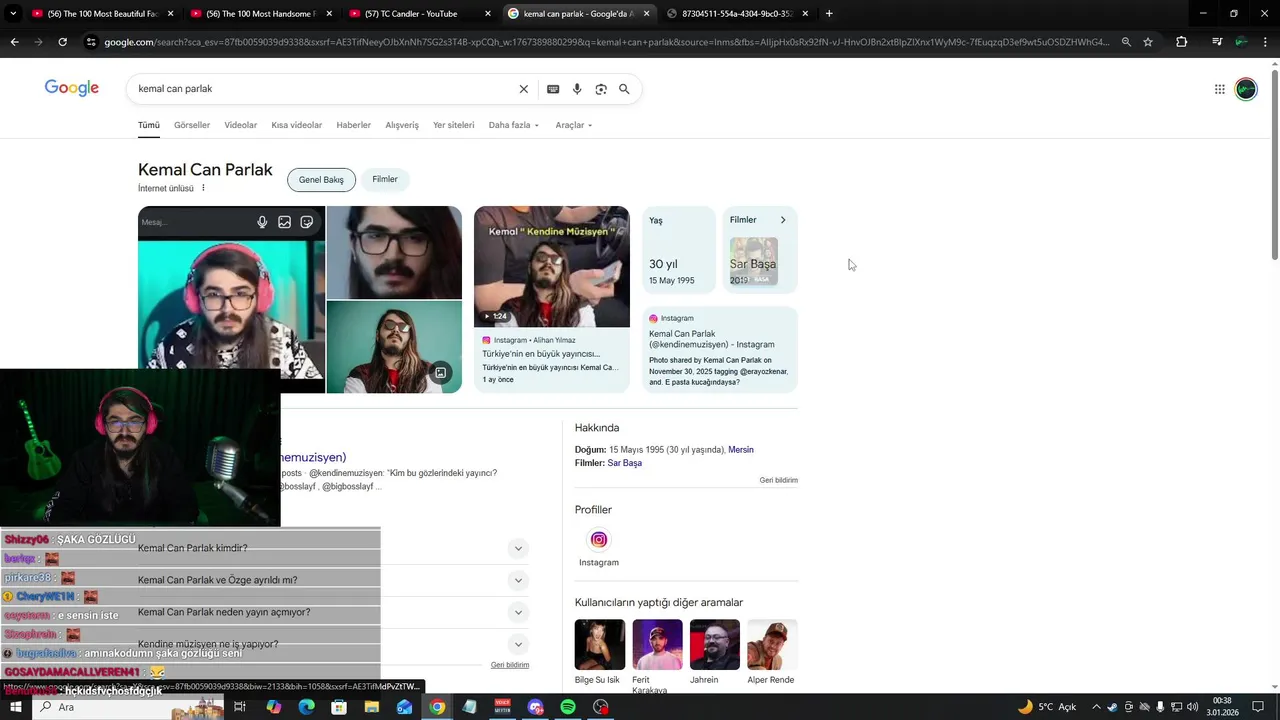Open Windows notification center icon
1280x720 pixels.
pos(1258,707)
